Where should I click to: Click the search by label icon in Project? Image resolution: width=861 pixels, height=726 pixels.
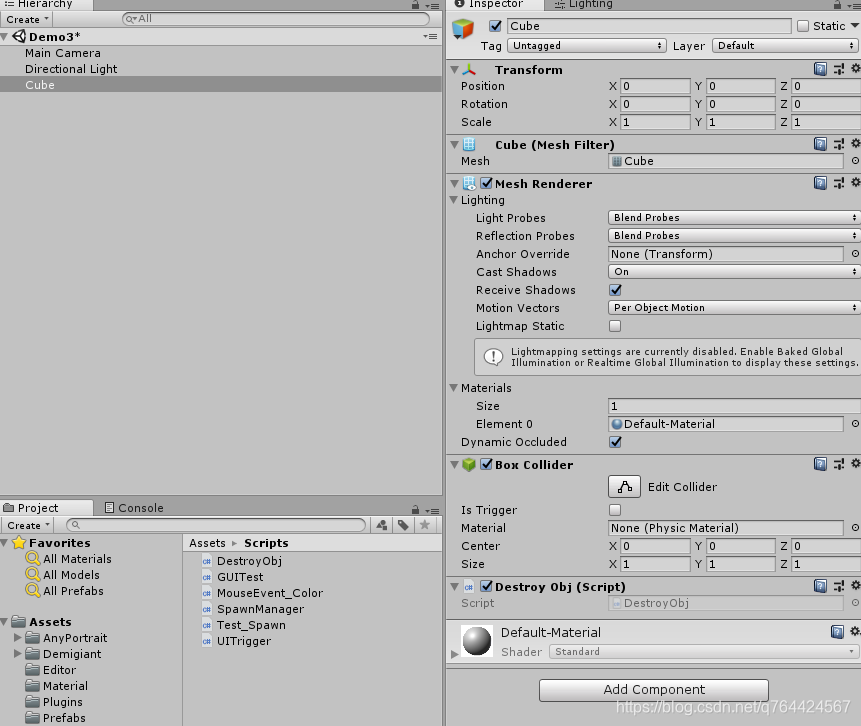403,525
